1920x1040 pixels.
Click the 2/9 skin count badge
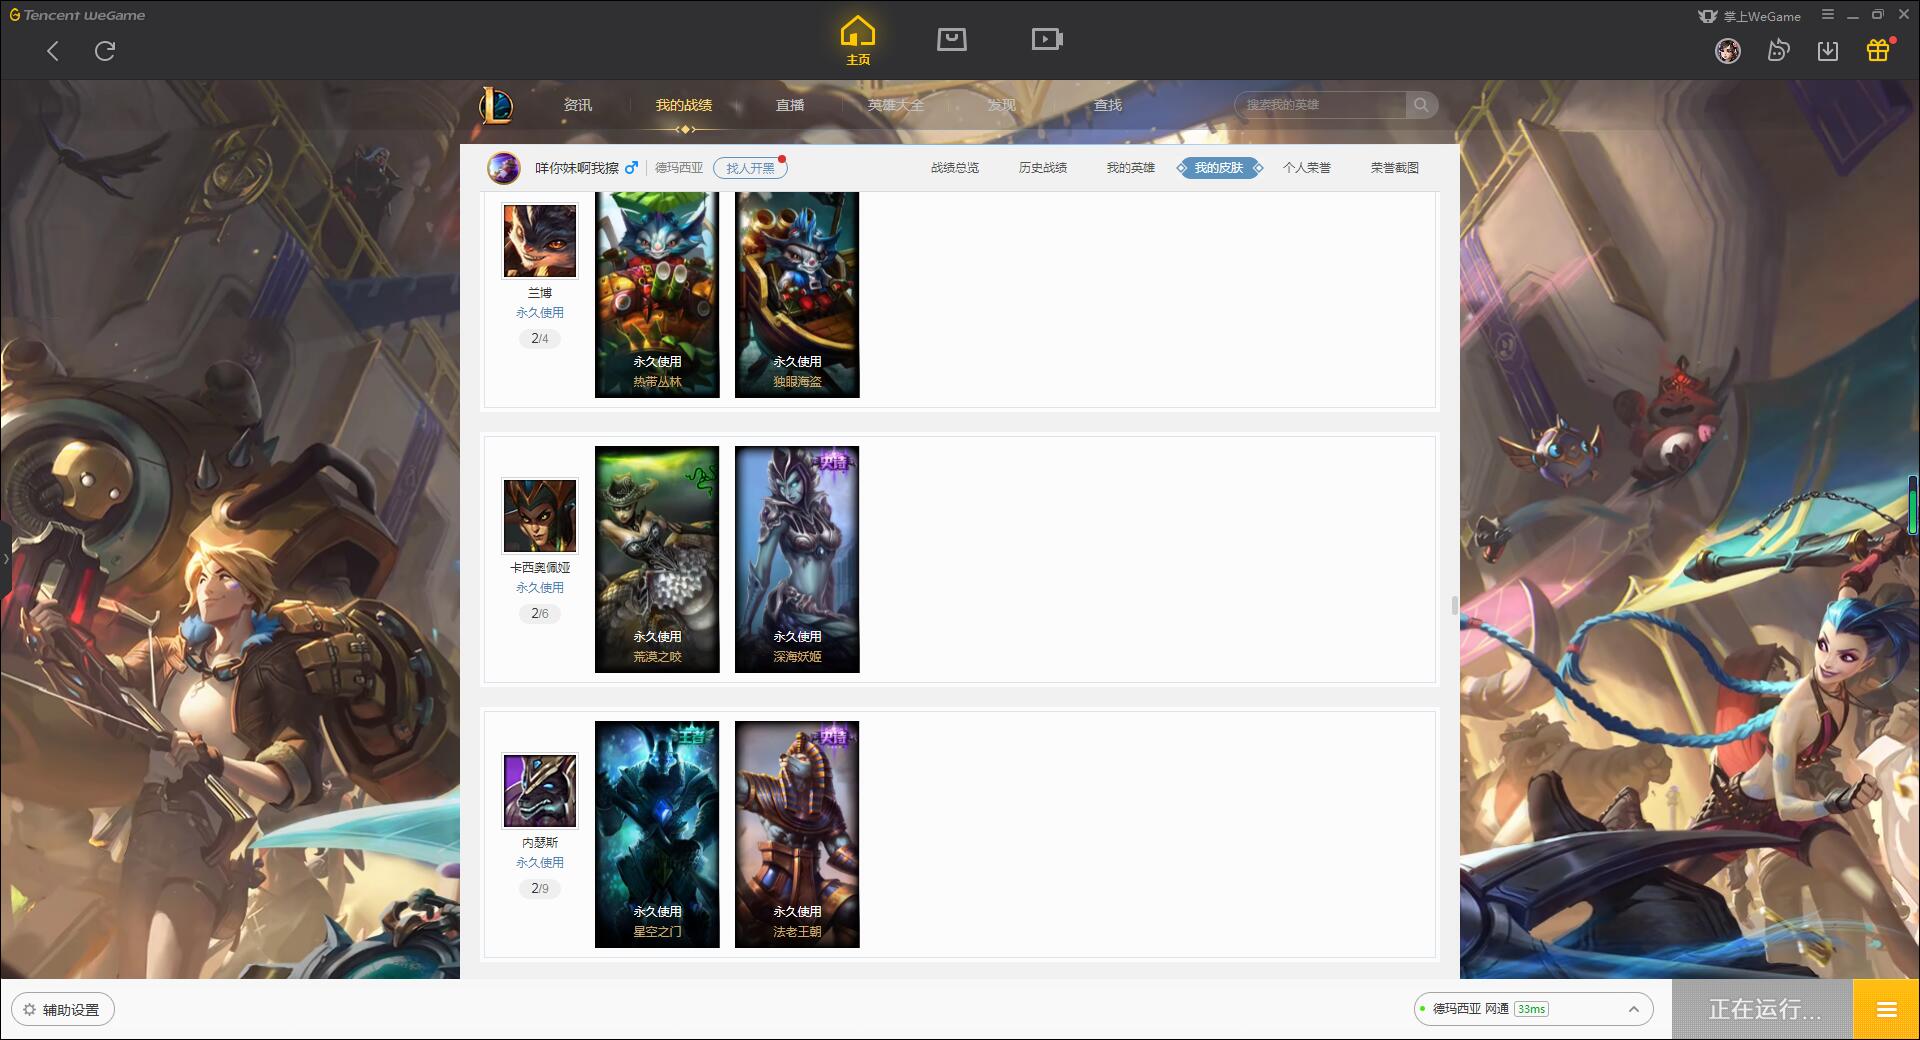pos(540,889)
